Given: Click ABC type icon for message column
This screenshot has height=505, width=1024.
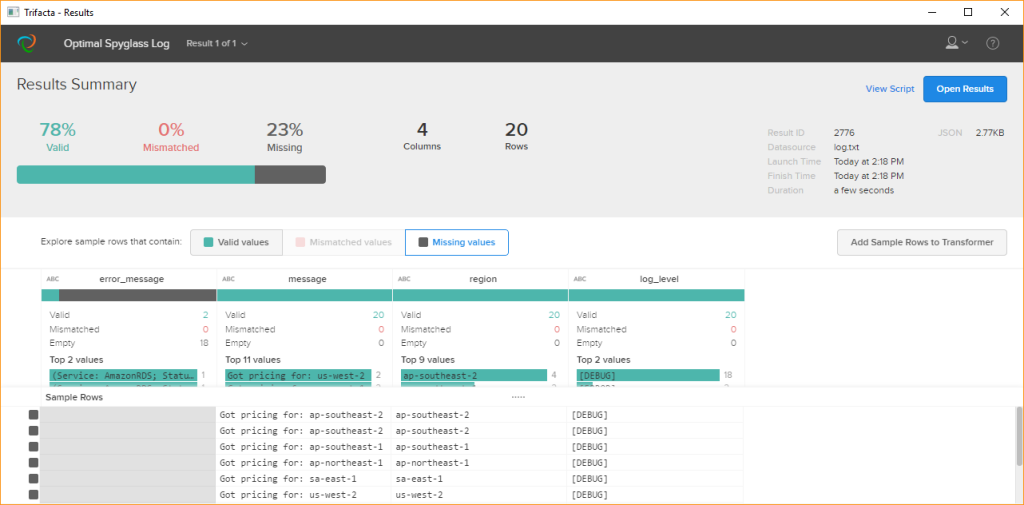Looking at the screenshot, I should coord(229,279).
